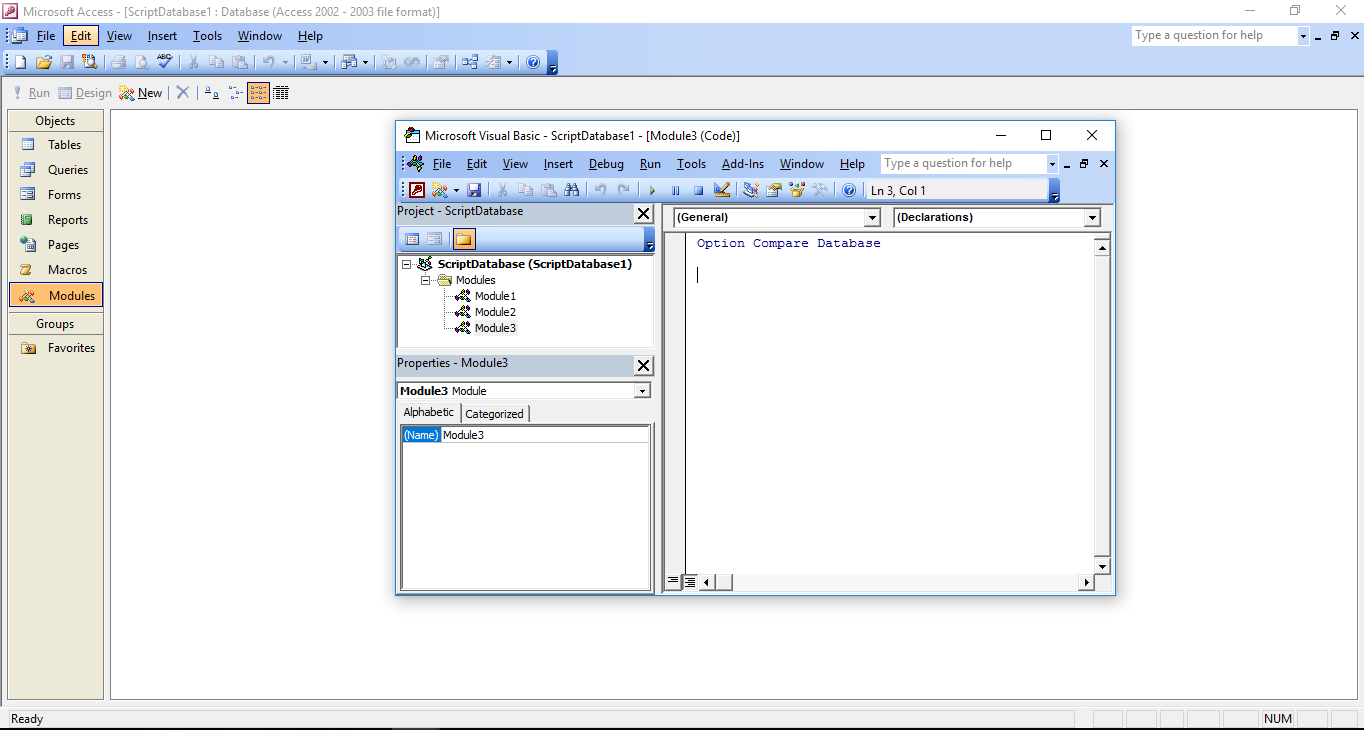Select Queries in Objects pane
The width and height of the screenshot is (1364, 730).
pyautogui.click(x=56, y=170)
